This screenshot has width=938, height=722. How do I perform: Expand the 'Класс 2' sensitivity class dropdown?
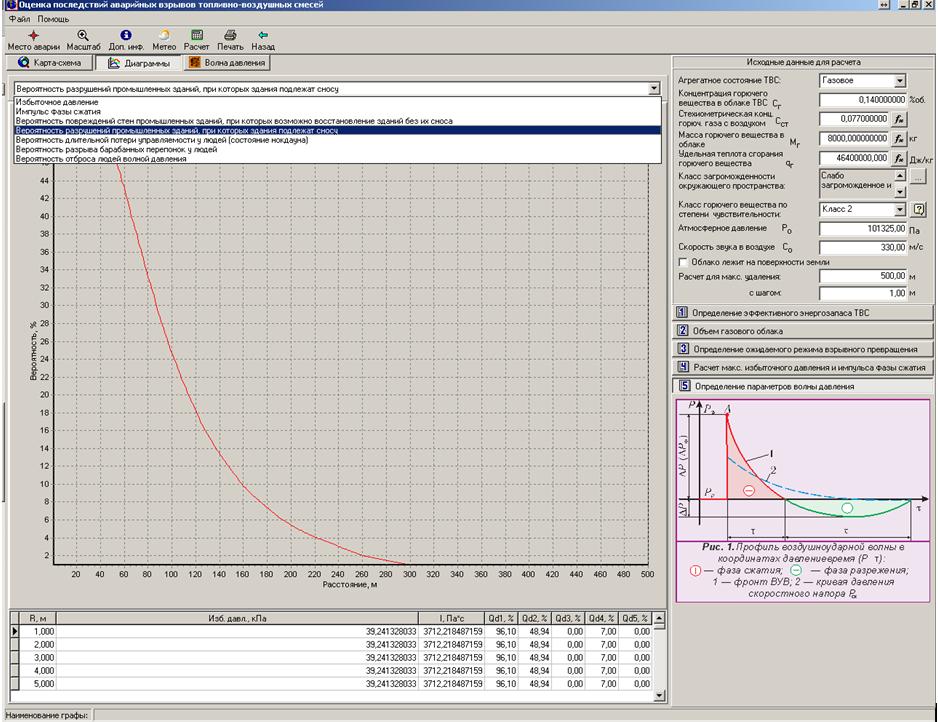900,209
